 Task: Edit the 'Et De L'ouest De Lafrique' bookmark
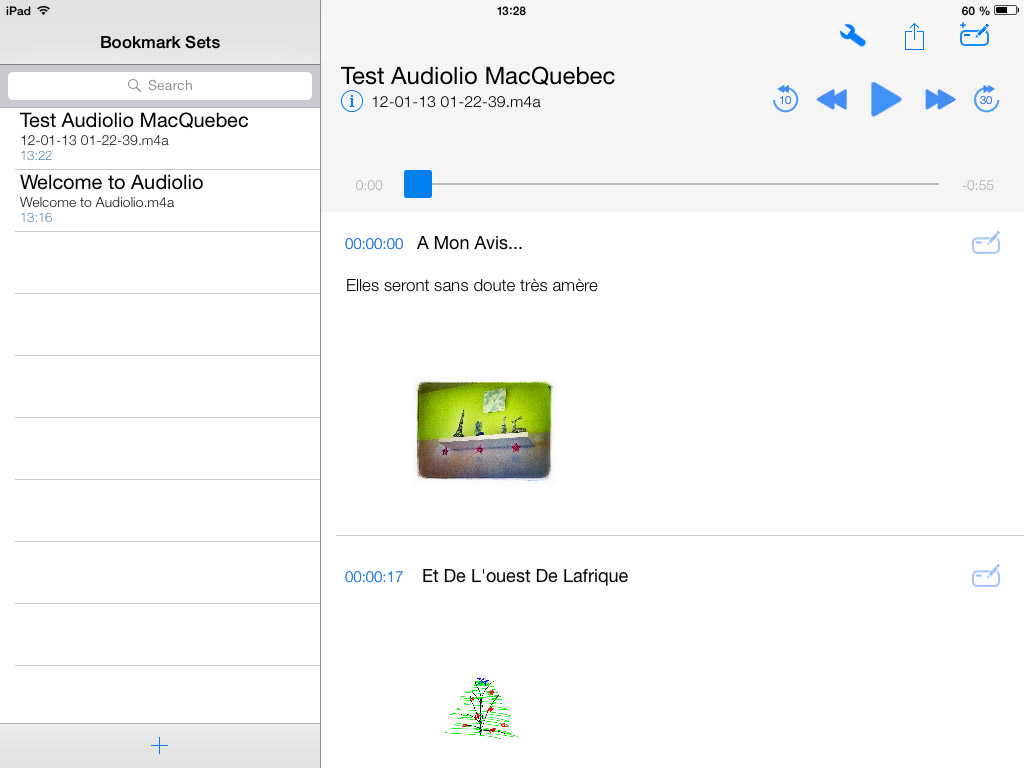pos(986,576)
